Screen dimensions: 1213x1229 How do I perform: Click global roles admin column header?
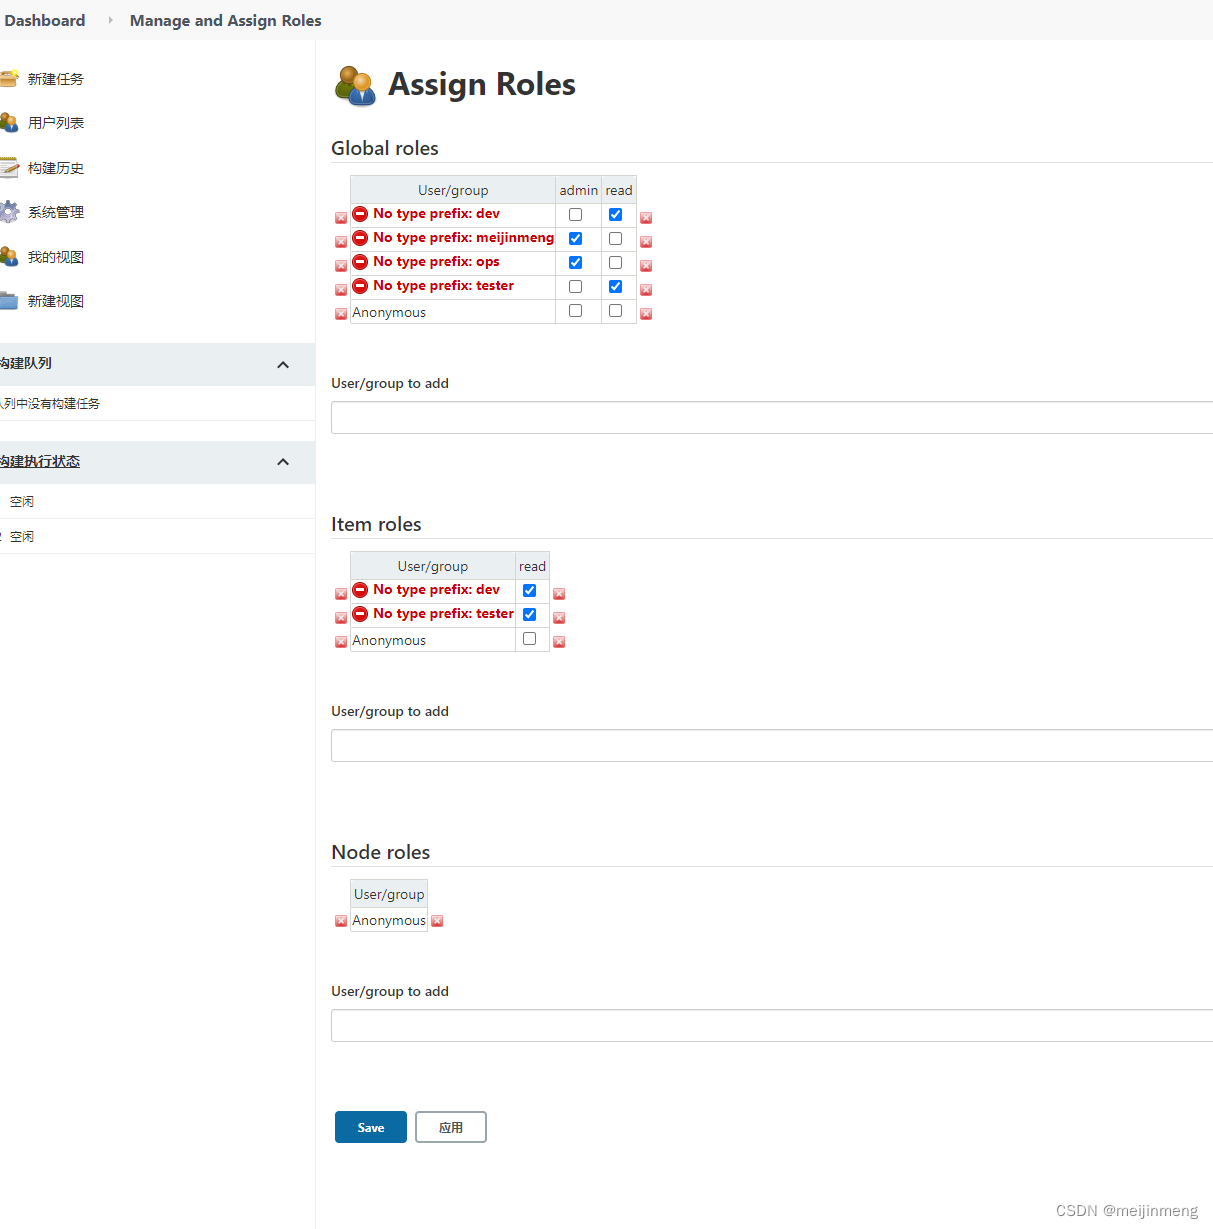[579, 190]
